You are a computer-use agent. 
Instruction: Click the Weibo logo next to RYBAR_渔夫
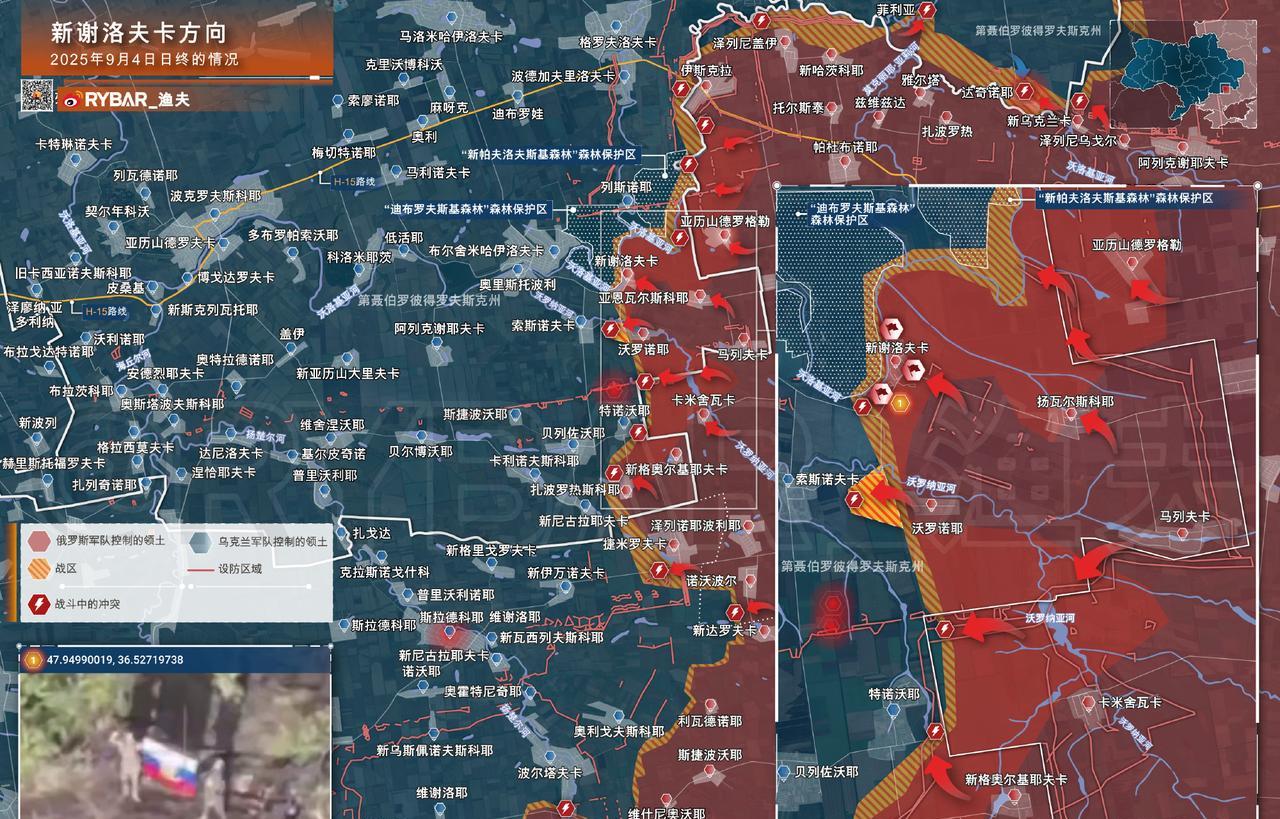pos(71,99)
